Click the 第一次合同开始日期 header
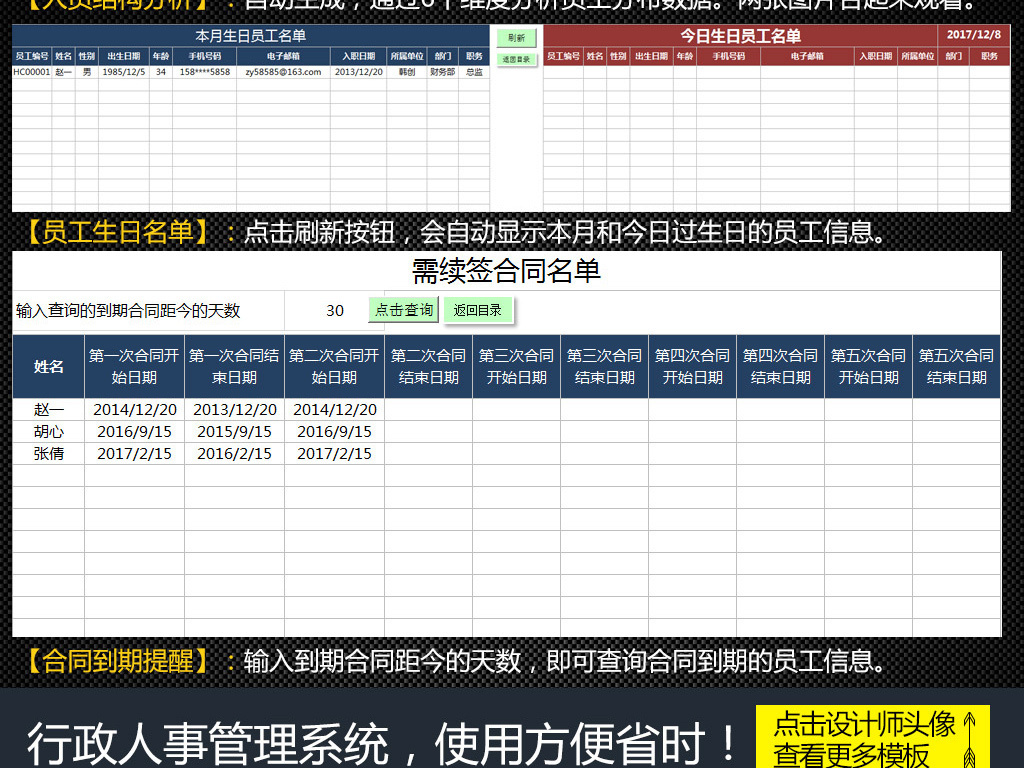The height and width of the screenshot is (768, 1024). 136,365
